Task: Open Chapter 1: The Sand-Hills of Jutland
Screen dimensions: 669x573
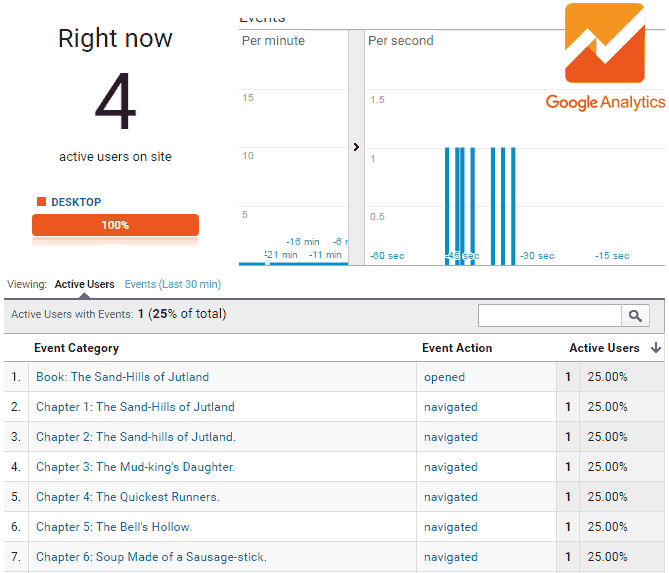Action: click(x=135, y=407)
